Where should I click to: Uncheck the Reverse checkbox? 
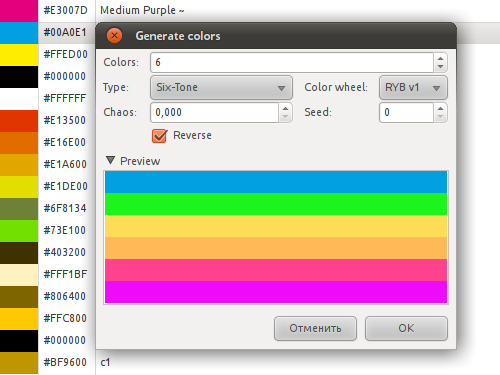[159, 136]
